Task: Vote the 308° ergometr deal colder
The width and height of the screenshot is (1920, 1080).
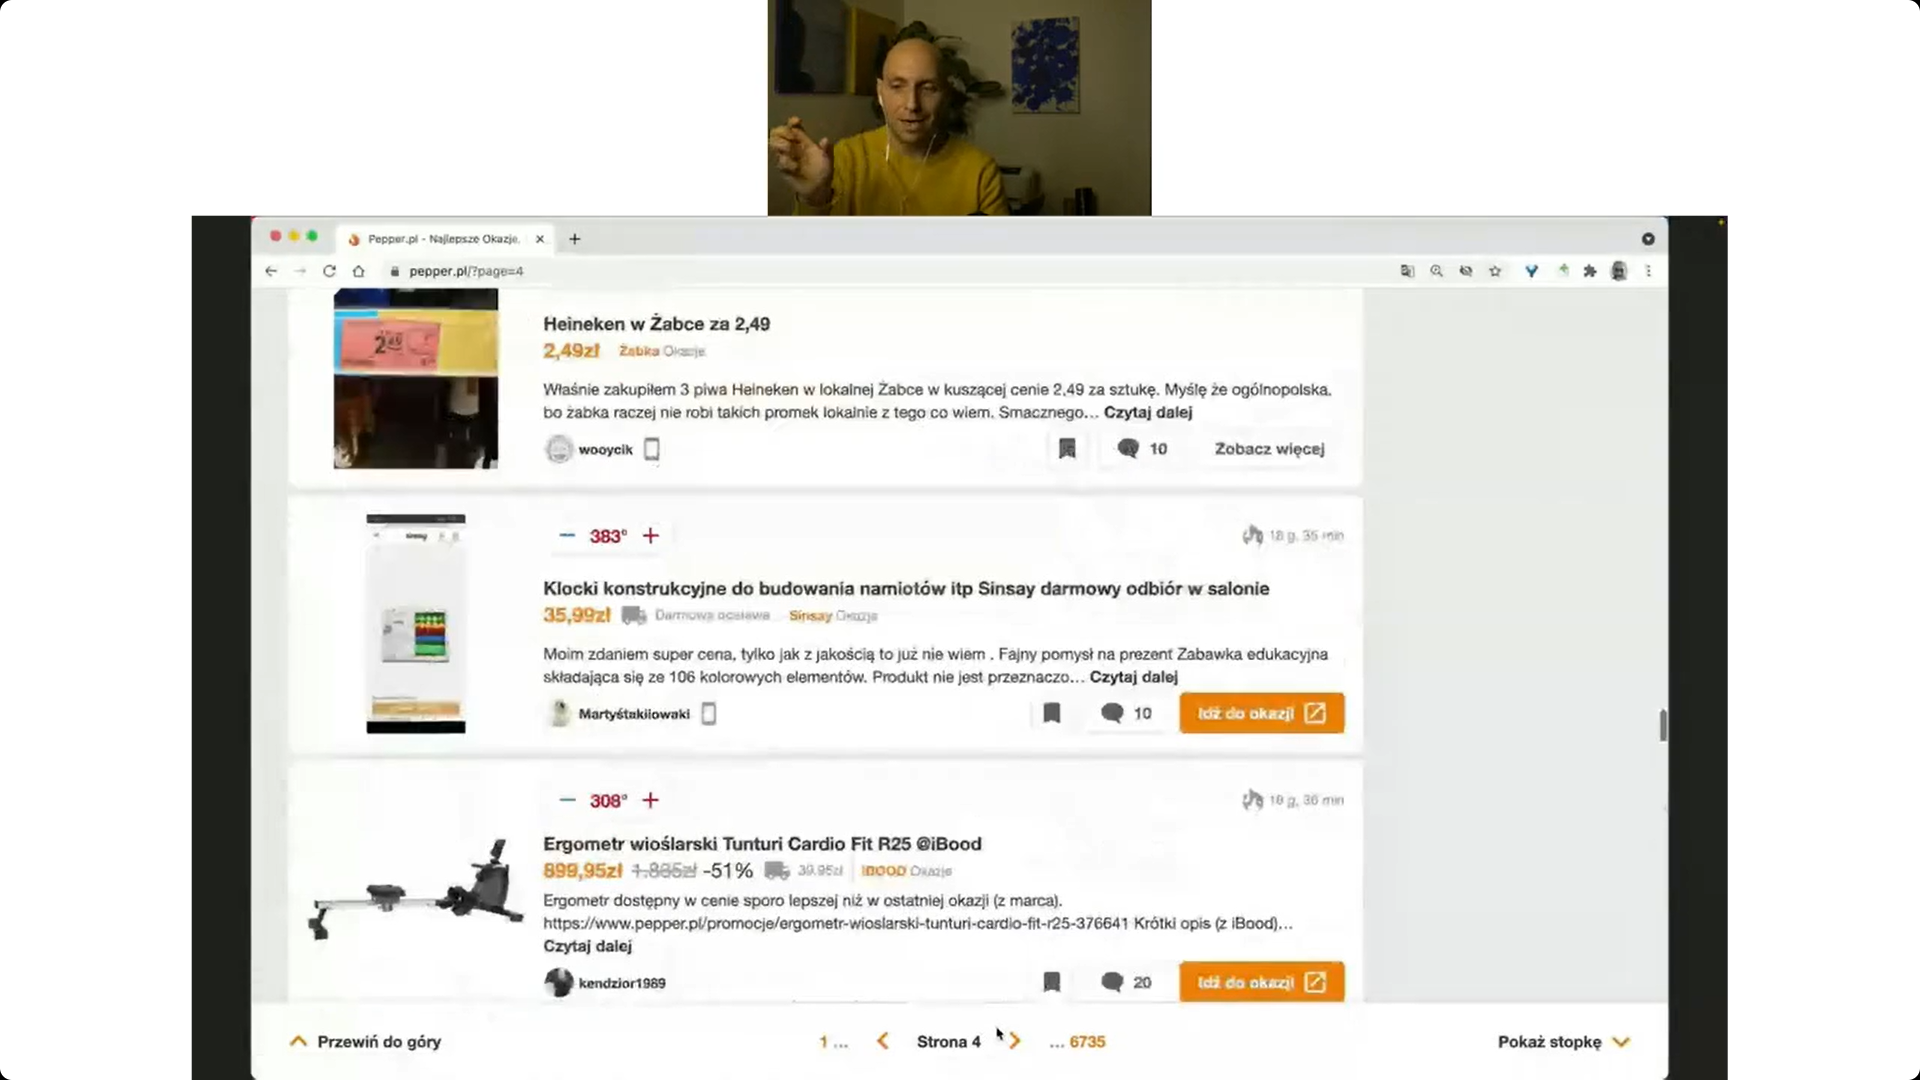Action: (567, 801)
